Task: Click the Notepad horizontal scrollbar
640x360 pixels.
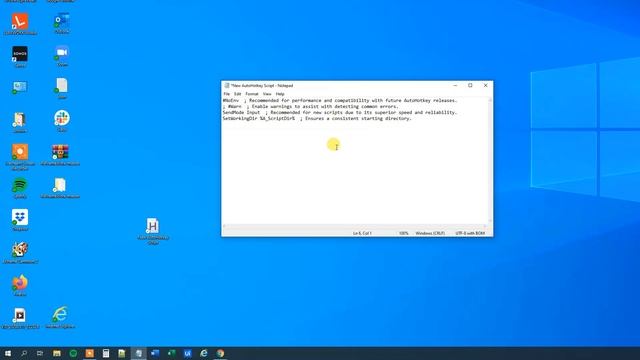Action: [x=355, y=226]
